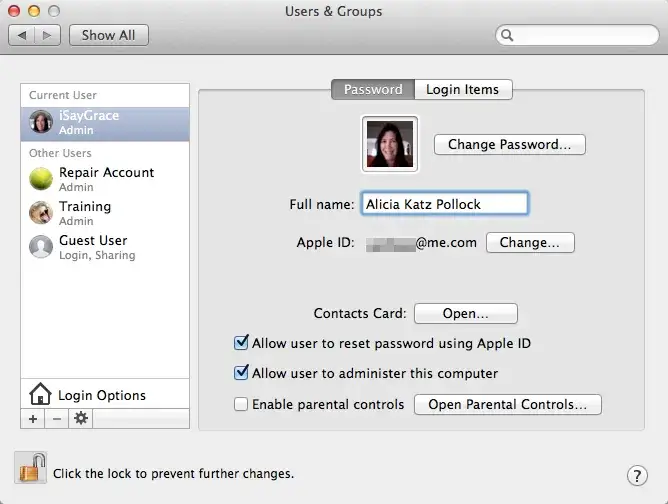Click the lock to prevent changes
The width and height of the screenshot is (668, 504).
(x=31, y=468)
